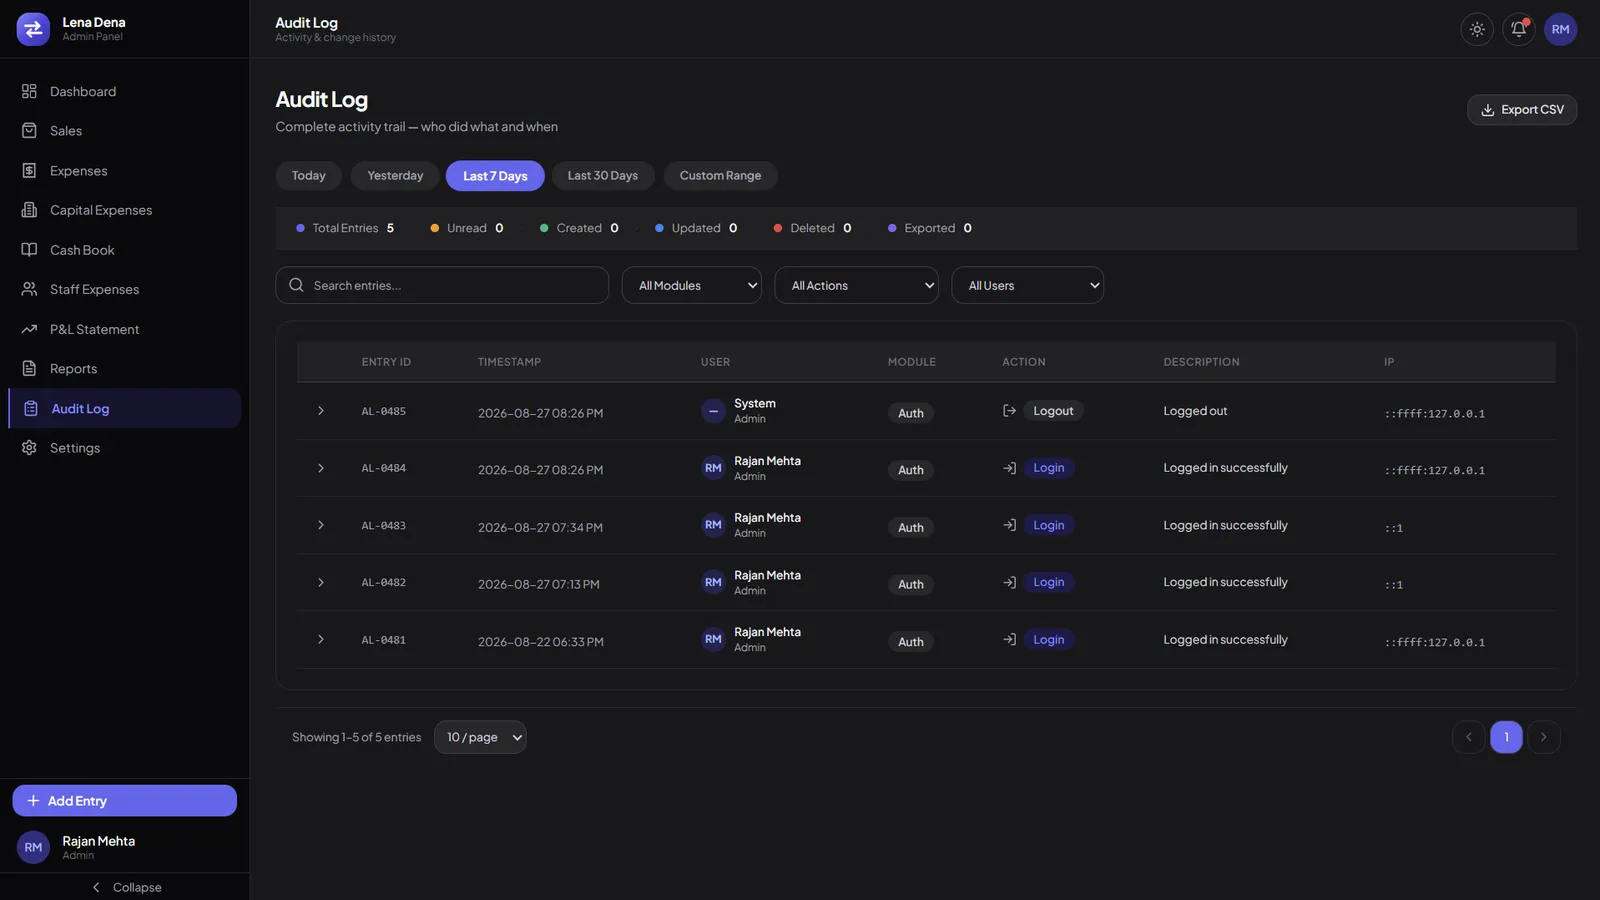
Task: Expand row AL-0482 details
Action: tap(321, 582)
